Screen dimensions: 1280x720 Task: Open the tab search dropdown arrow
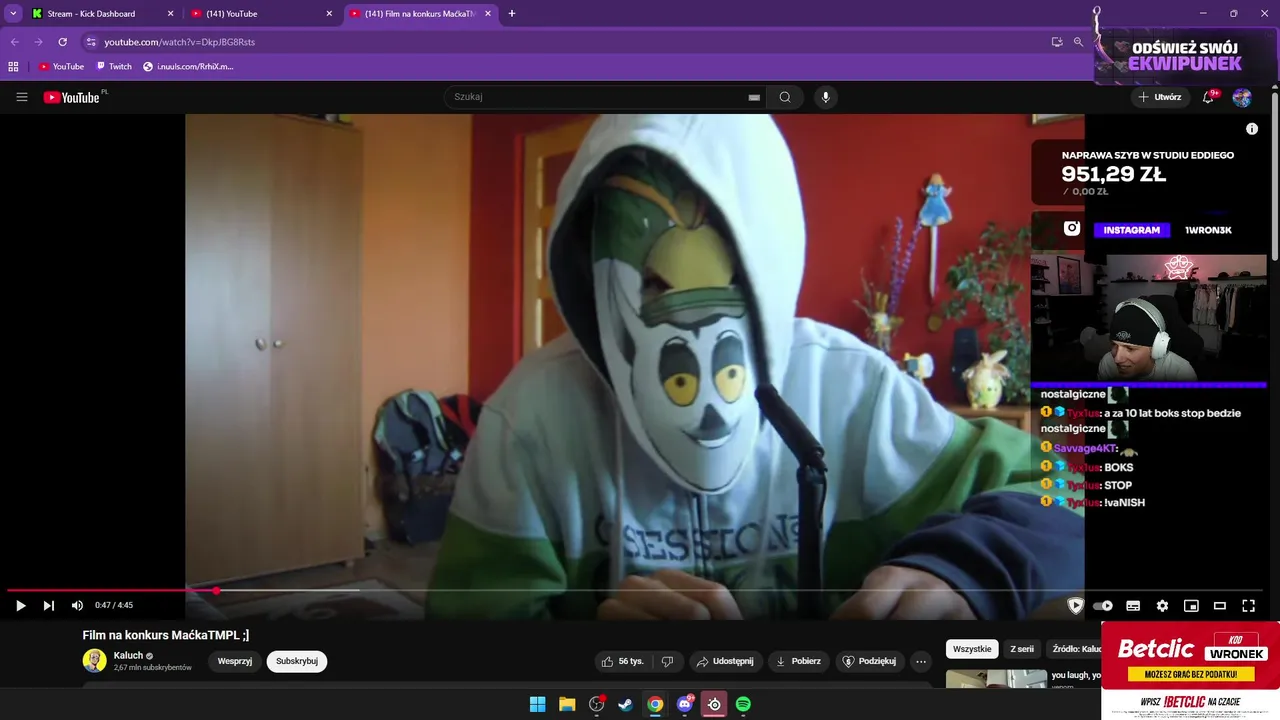click(12, 14)
